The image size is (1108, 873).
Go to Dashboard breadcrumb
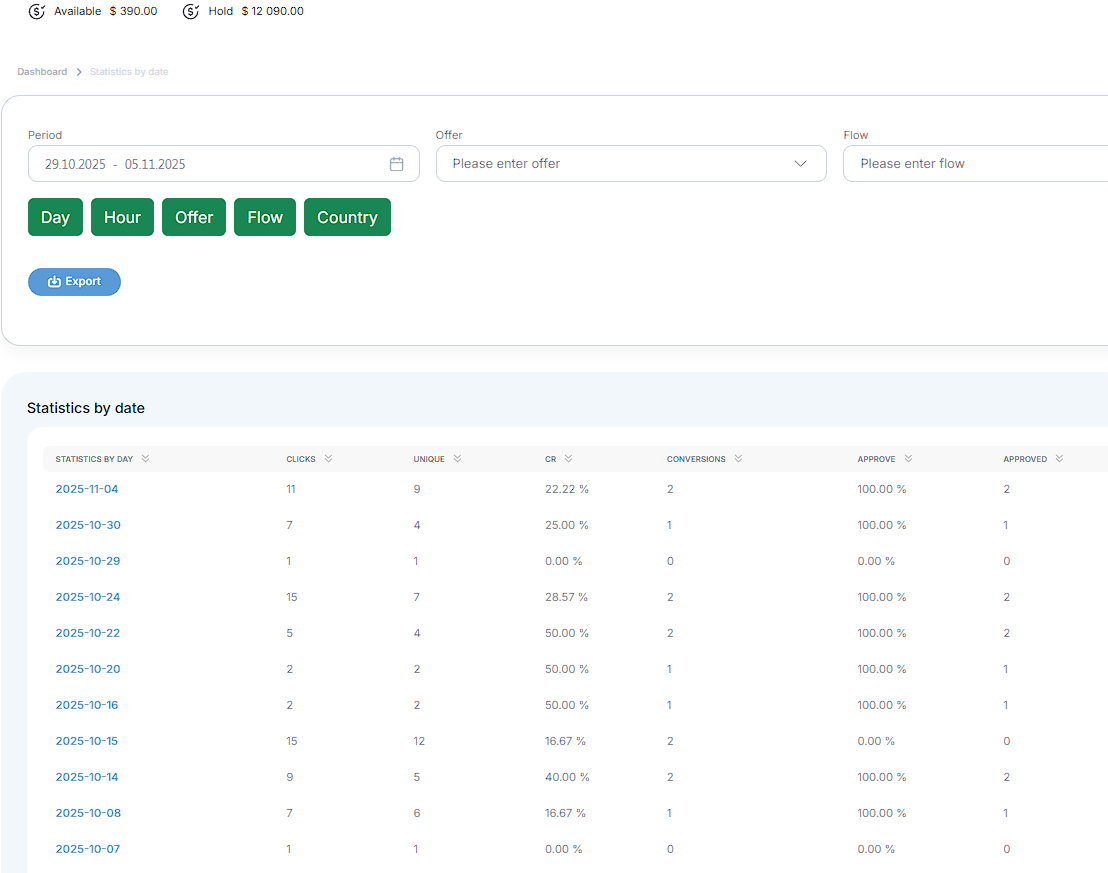pyautogui.click(x=42, y=72)
